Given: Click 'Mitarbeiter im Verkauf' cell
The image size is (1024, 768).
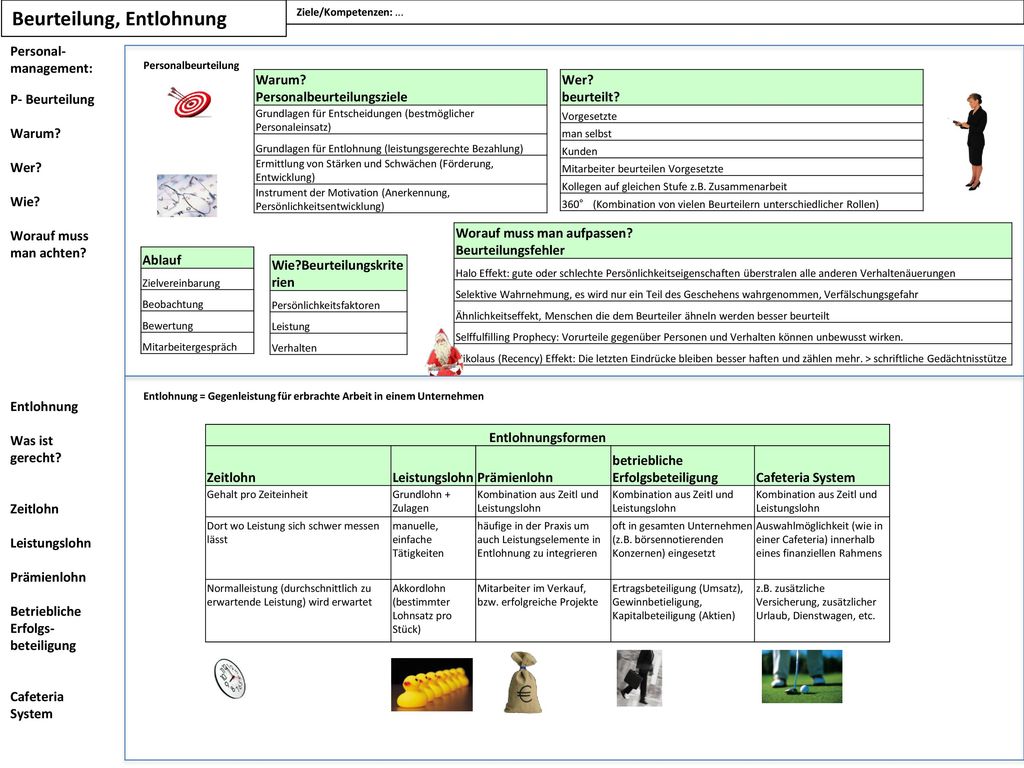Looking at the screenshot, I should click(543, 610).
